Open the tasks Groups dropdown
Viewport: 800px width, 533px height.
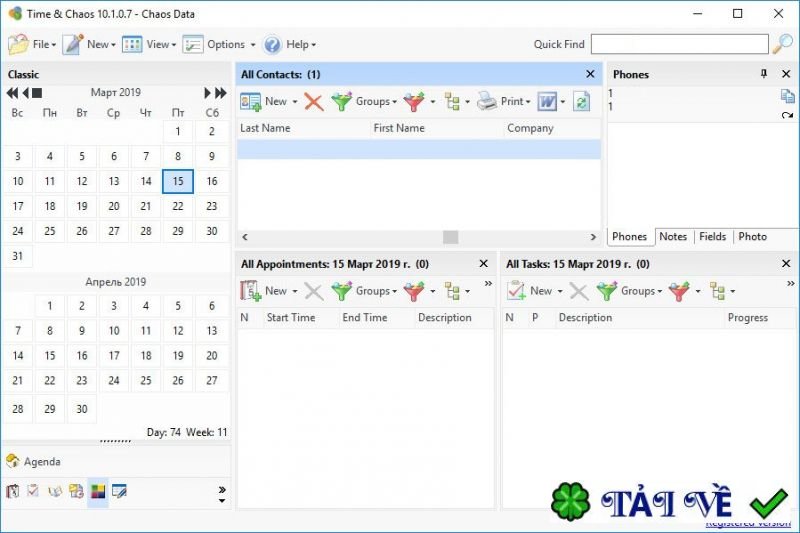tap(629, 291)
